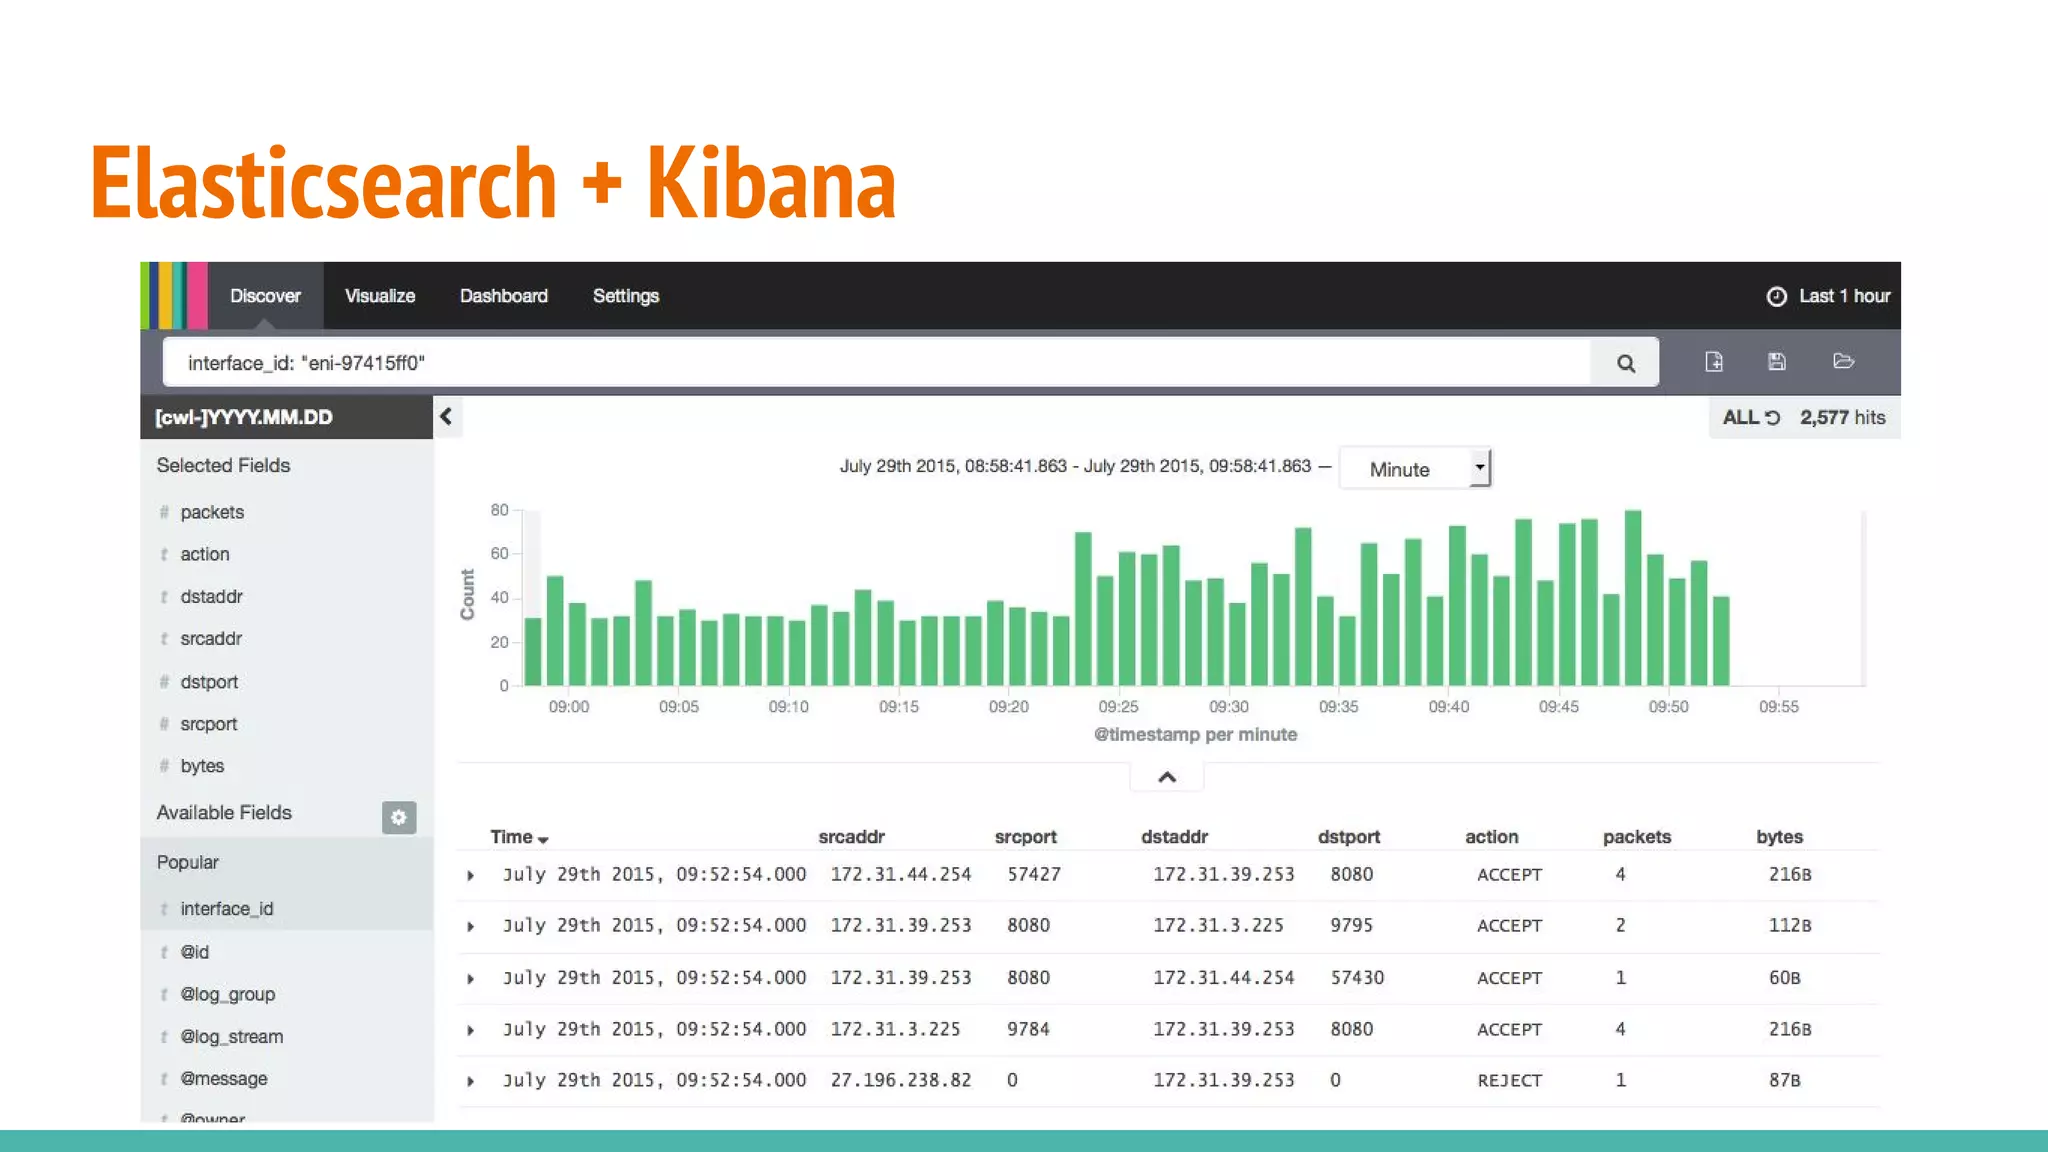Screen dimensions: 2048x1152
Task: Focus the interface_id query input field
Action: click(x=877, y=363)
